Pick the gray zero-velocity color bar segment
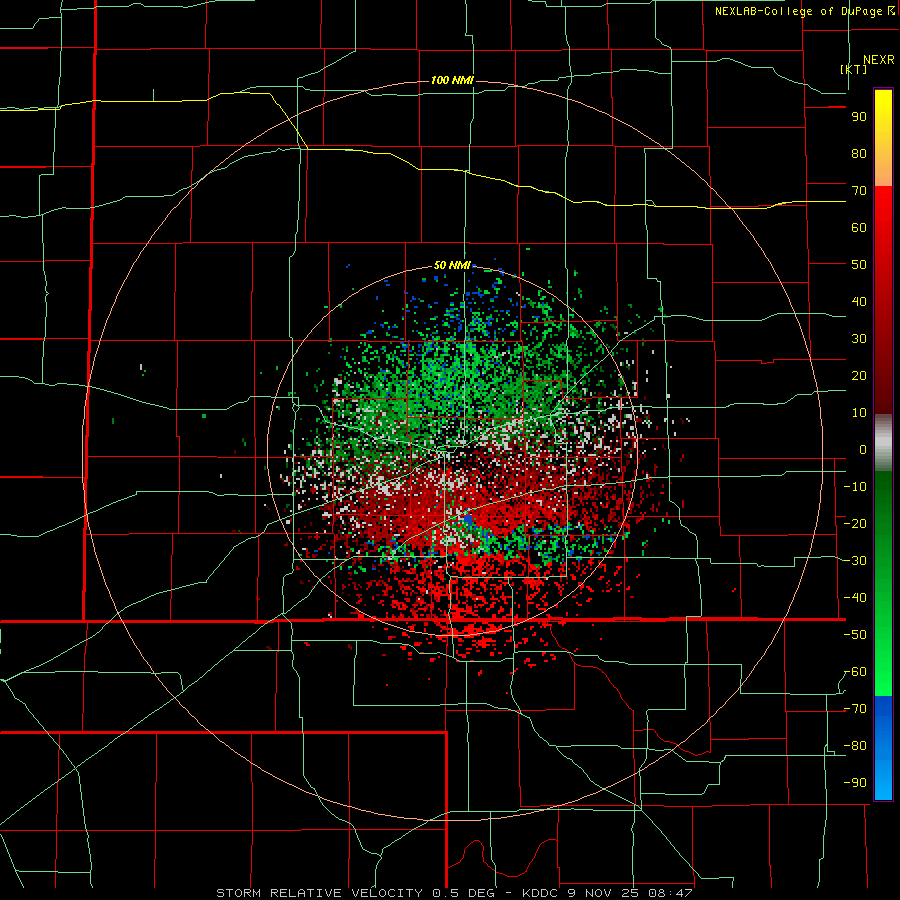This screenshot has height=900, width=900. click(883, 443)
